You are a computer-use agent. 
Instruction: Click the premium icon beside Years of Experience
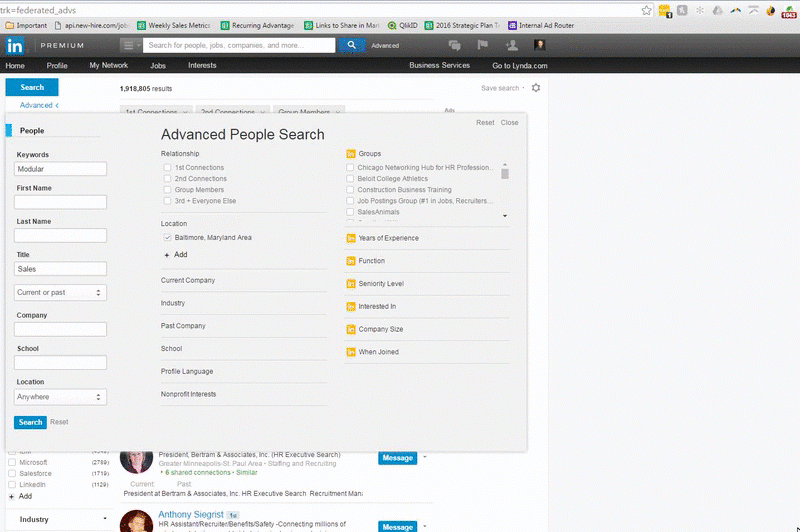[x=351, y=238]
